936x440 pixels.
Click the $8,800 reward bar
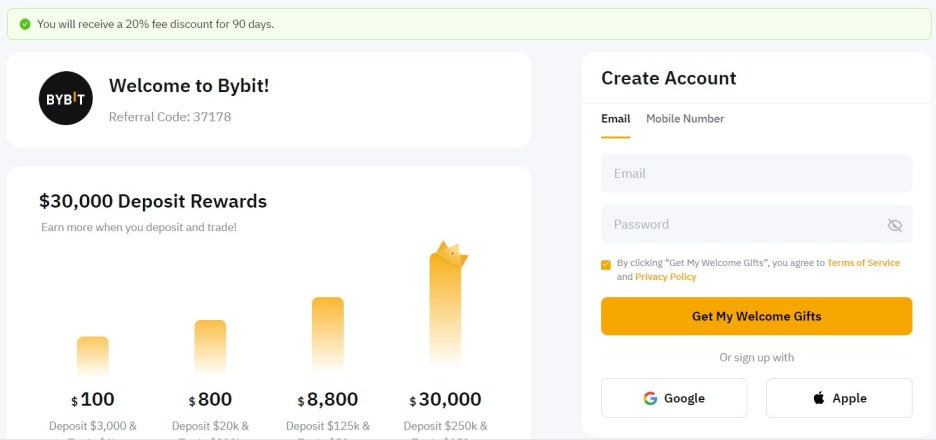[328, 334]
